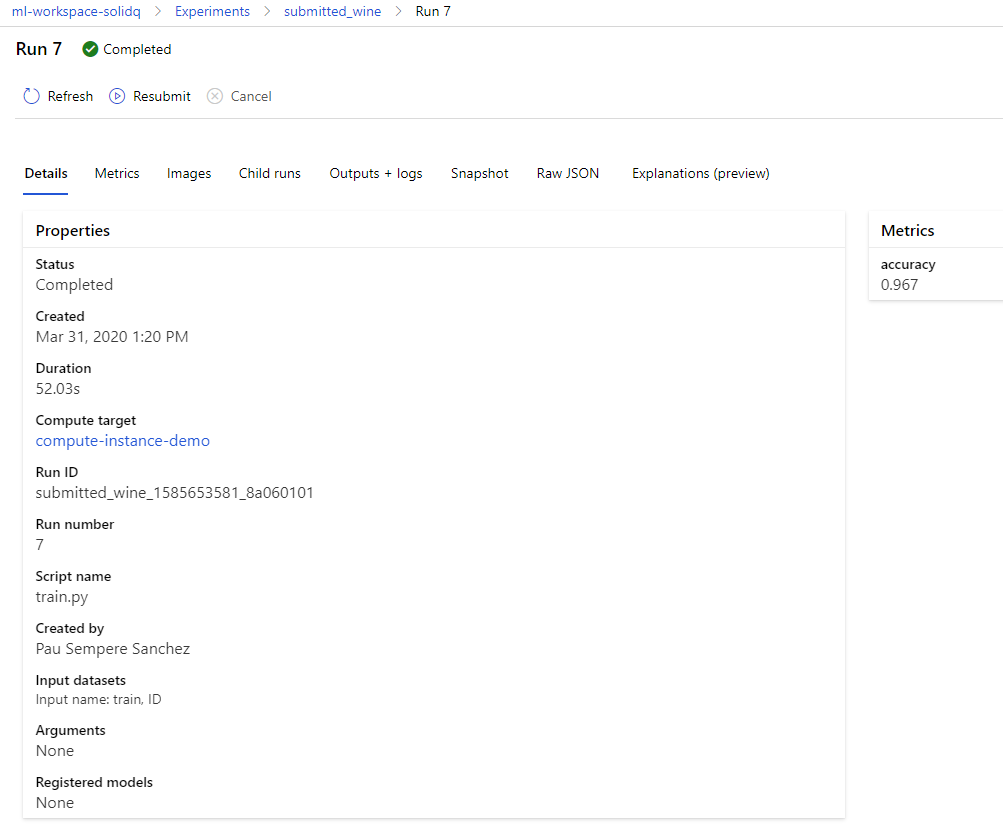The width and height of the screenshot is (1003, 839).
Task: Open the compute-instance-demo compute target link
Action: 122,440
